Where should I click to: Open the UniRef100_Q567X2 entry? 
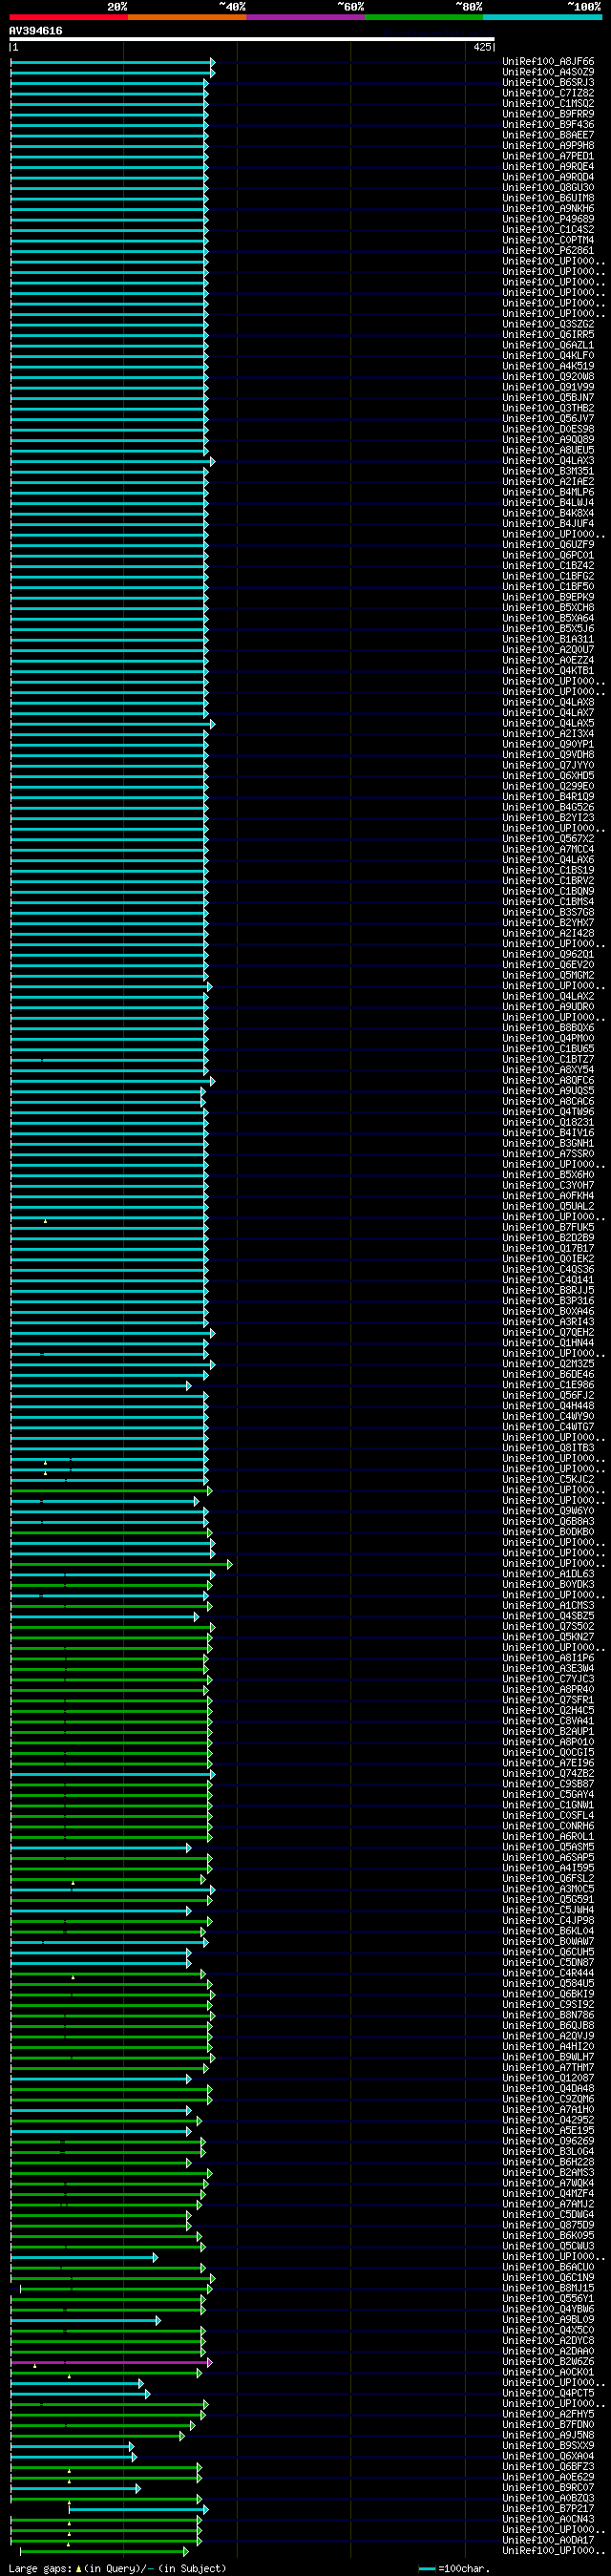coord(548,839)
